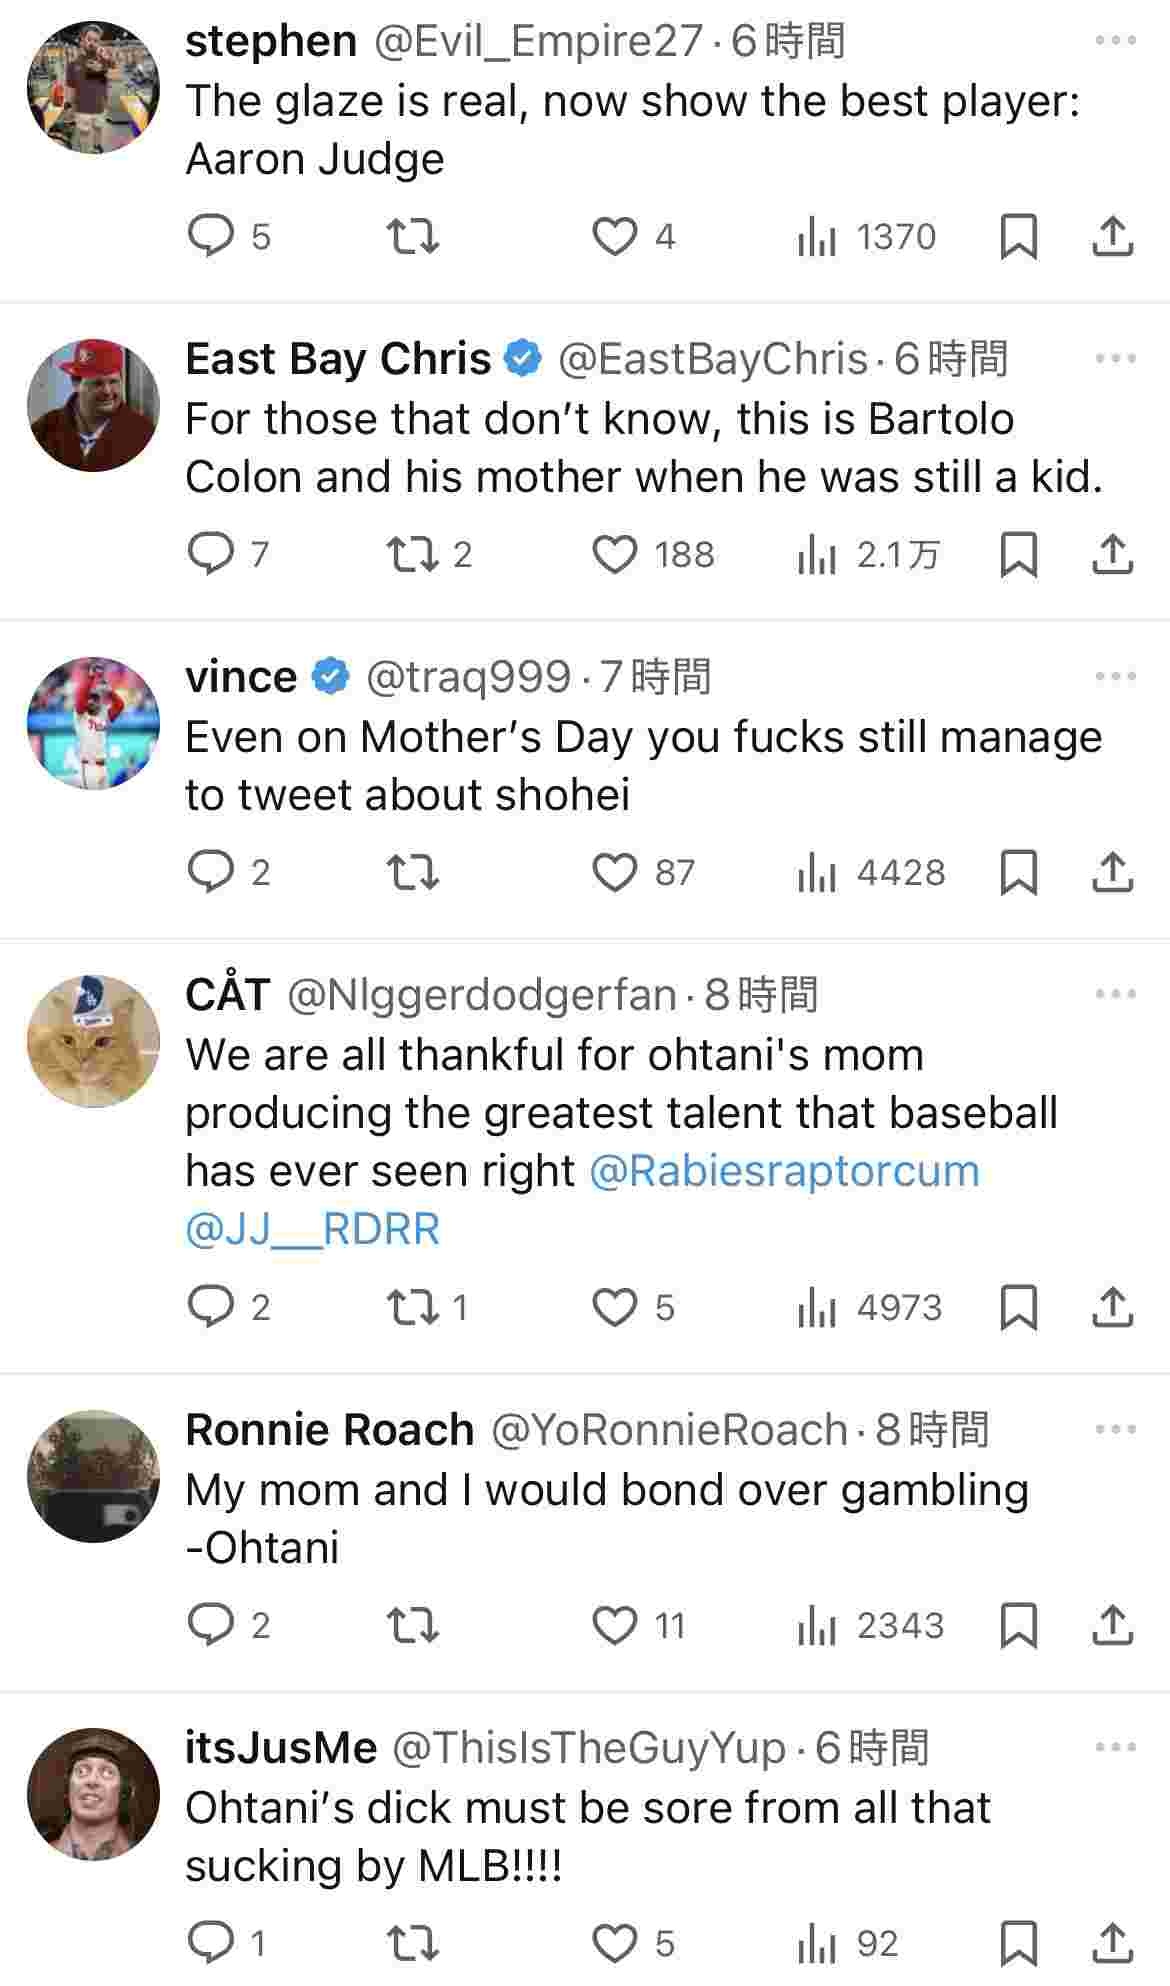
Task: Reply to Ronnie Roach's gambling post
Action: click(211, 1625)
